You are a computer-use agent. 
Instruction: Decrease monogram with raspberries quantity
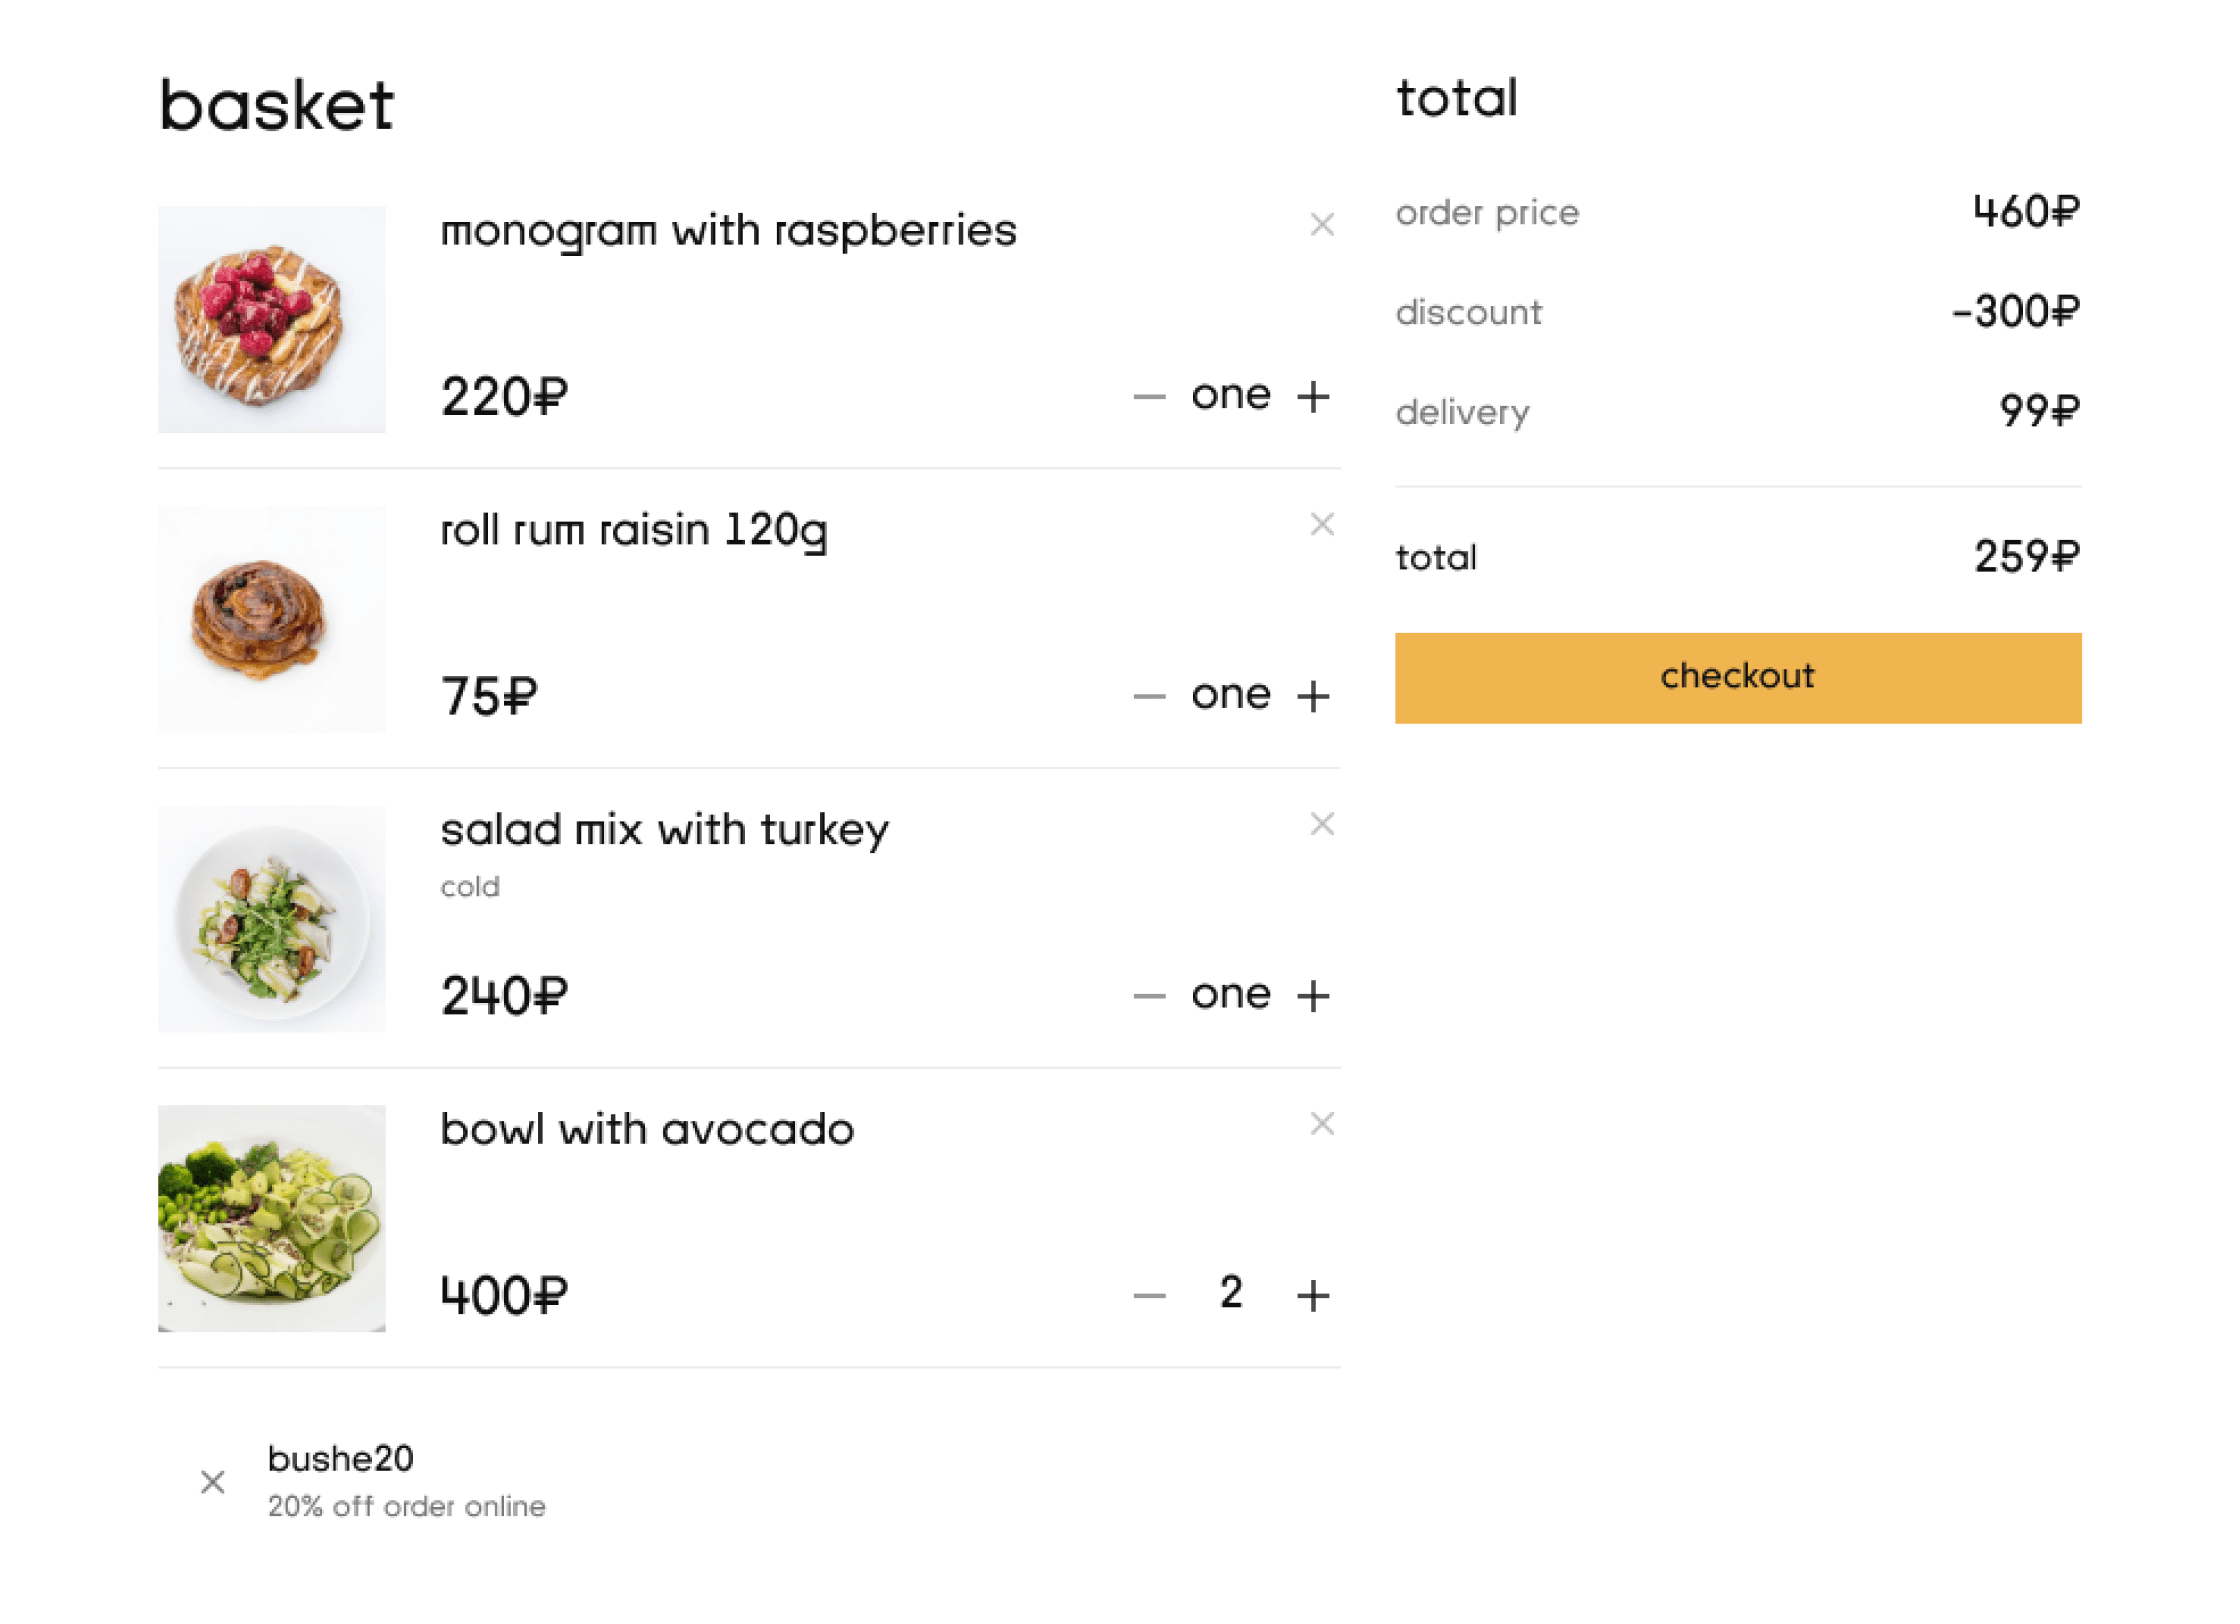coord(1149,397)
